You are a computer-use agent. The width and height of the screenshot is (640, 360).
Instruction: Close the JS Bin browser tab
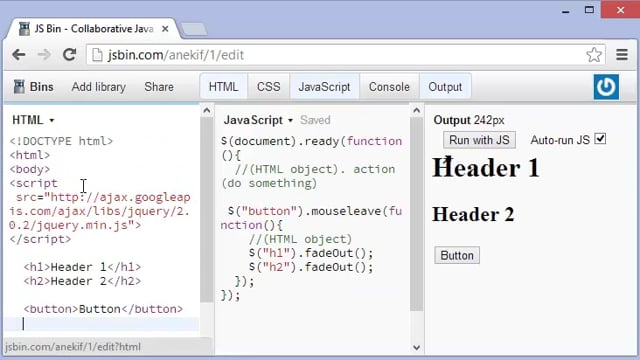click(x=165, y=29)
